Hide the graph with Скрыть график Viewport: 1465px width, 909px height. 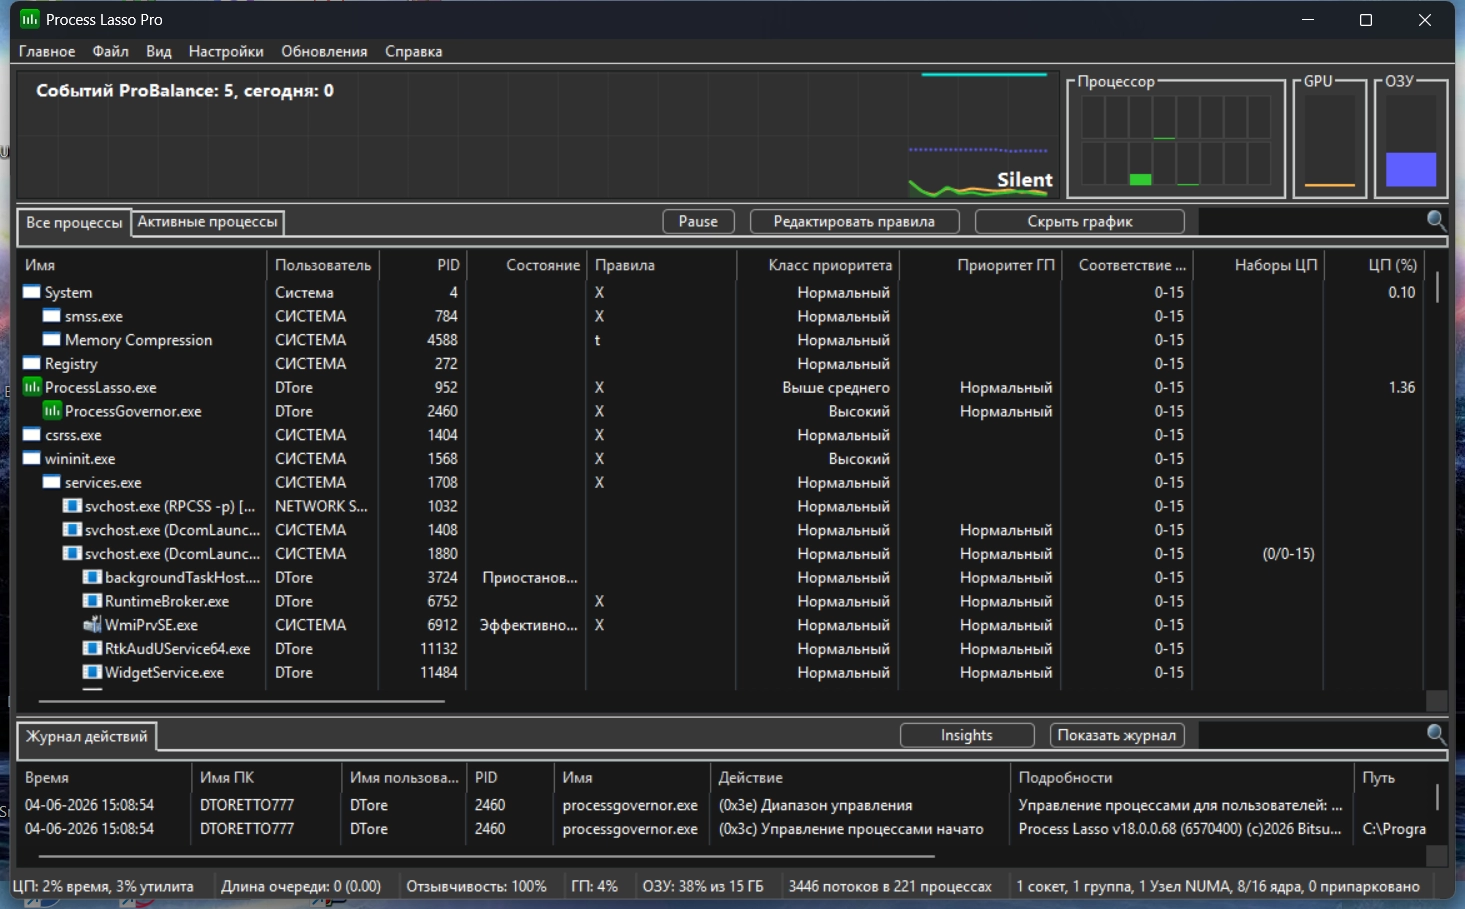tap(1079, 222)
